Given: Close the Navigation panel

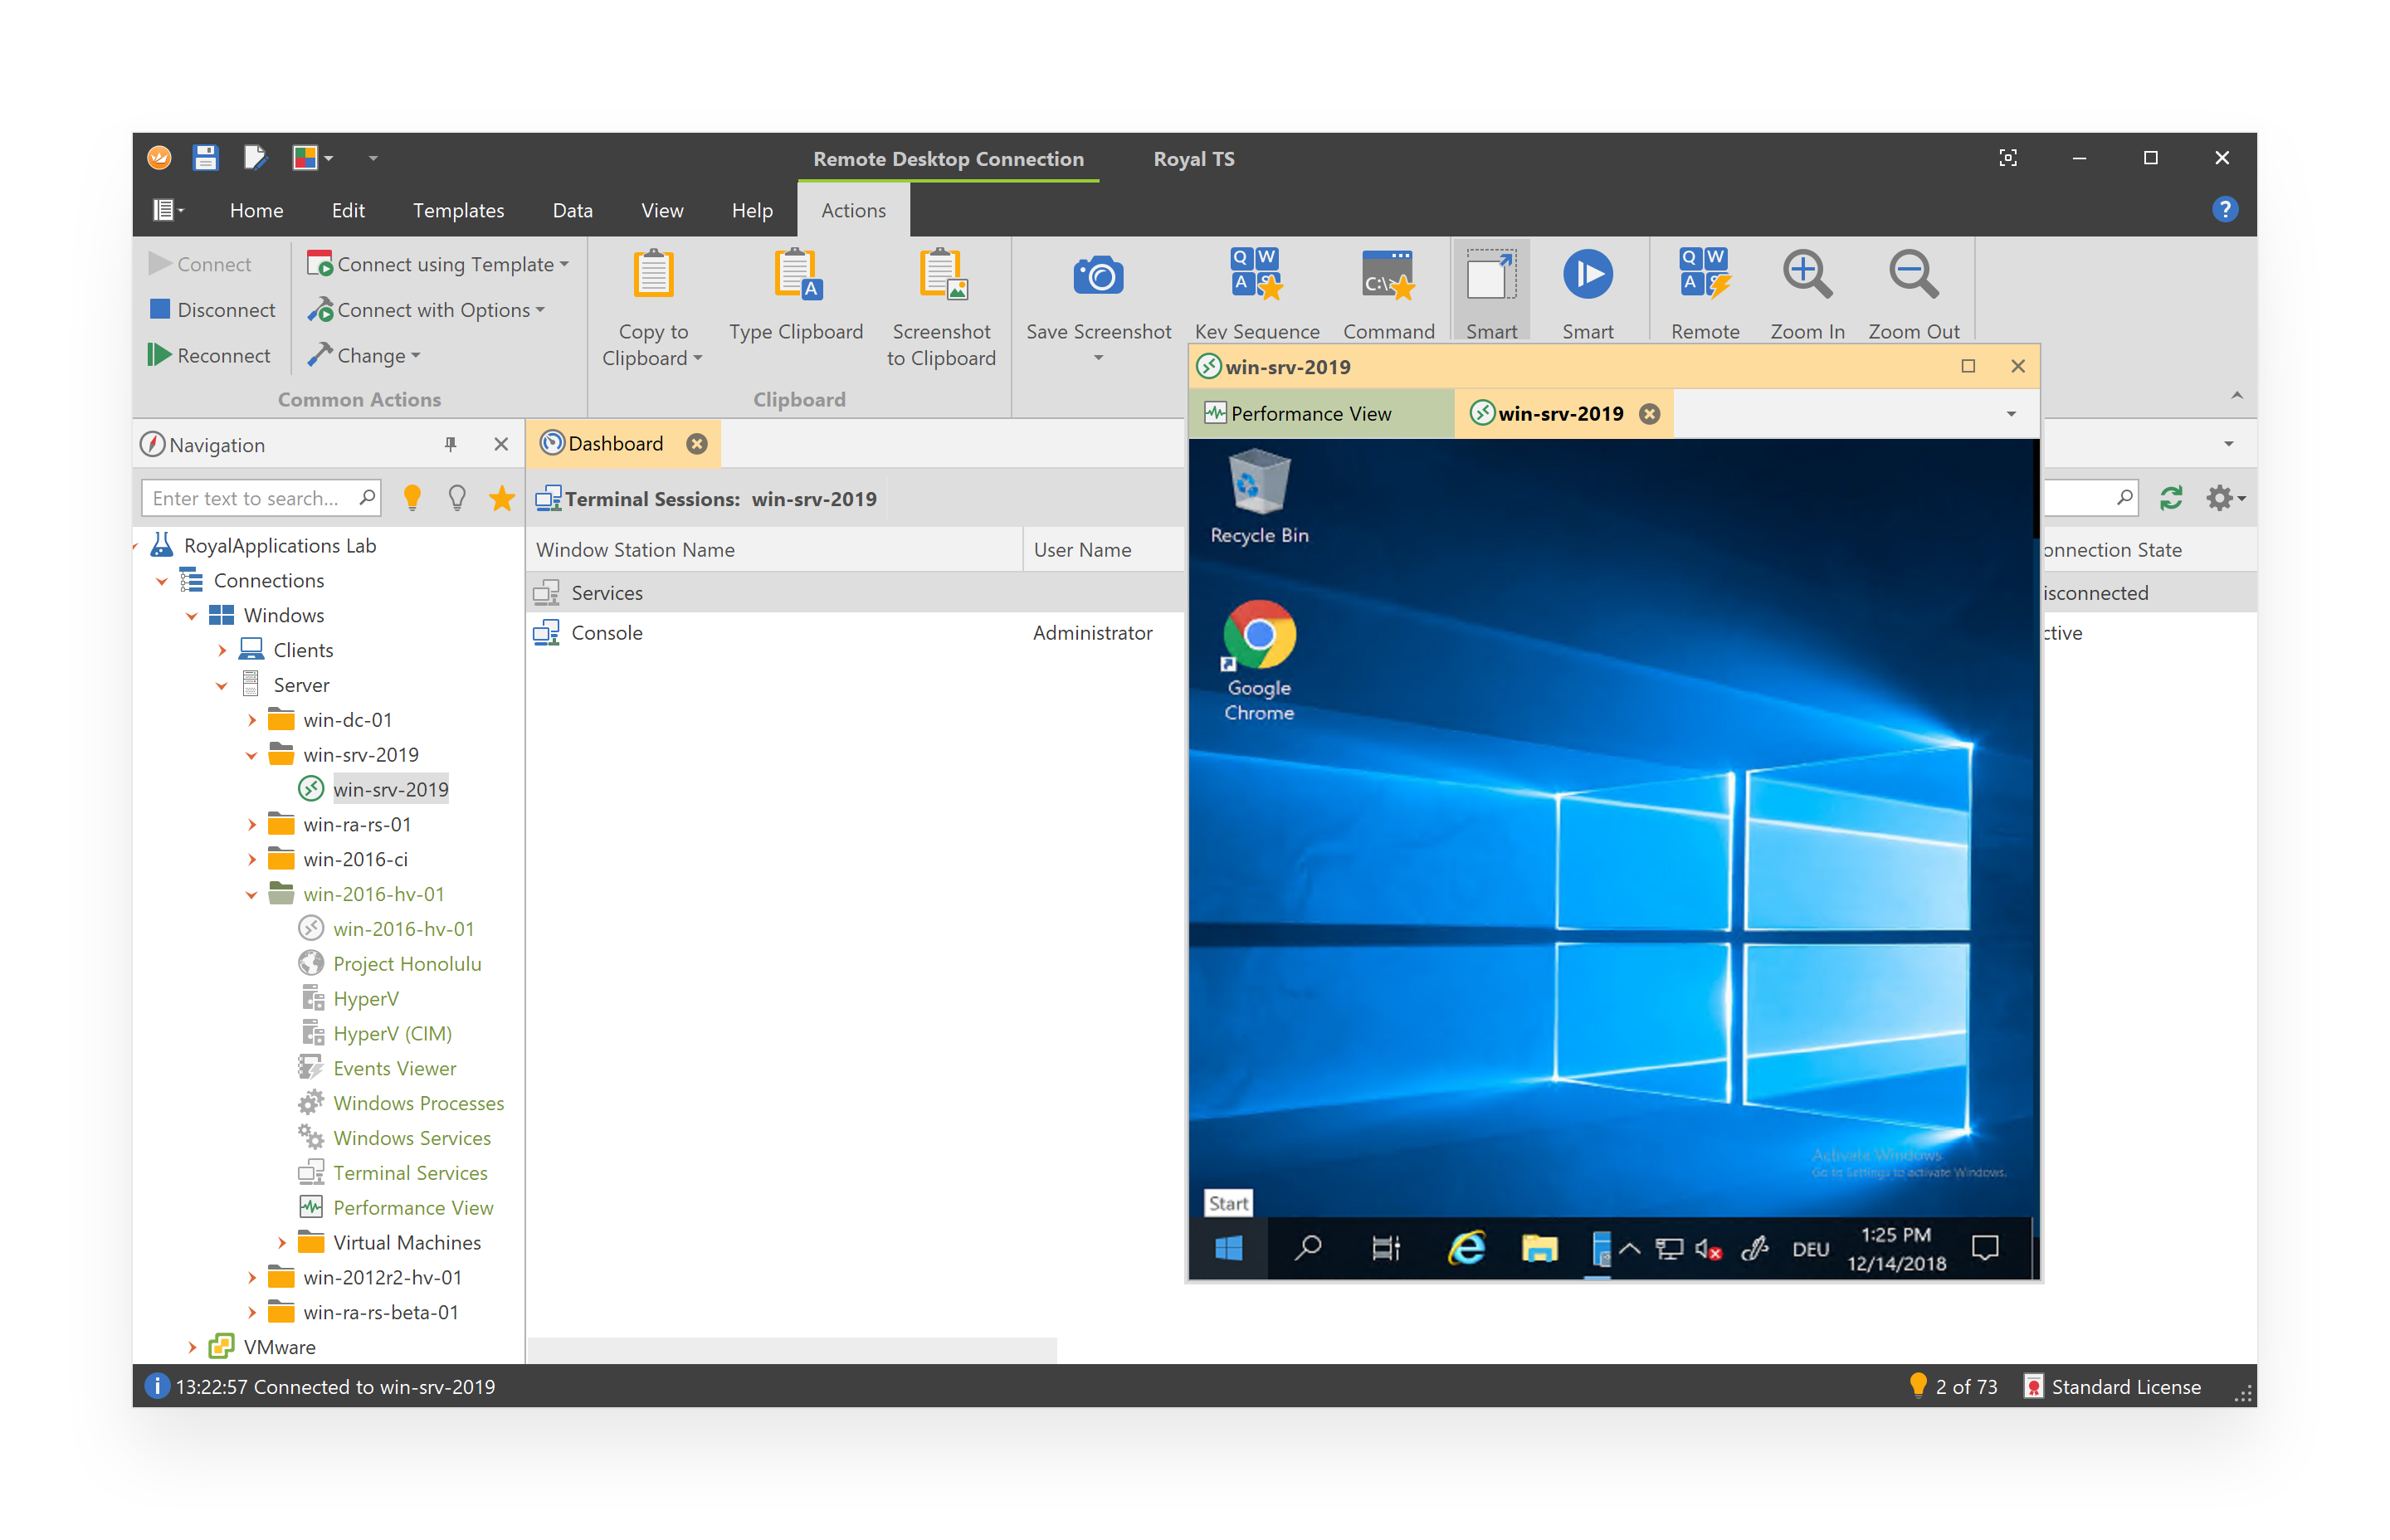Looking at the screenshot, I should (501, 445).
